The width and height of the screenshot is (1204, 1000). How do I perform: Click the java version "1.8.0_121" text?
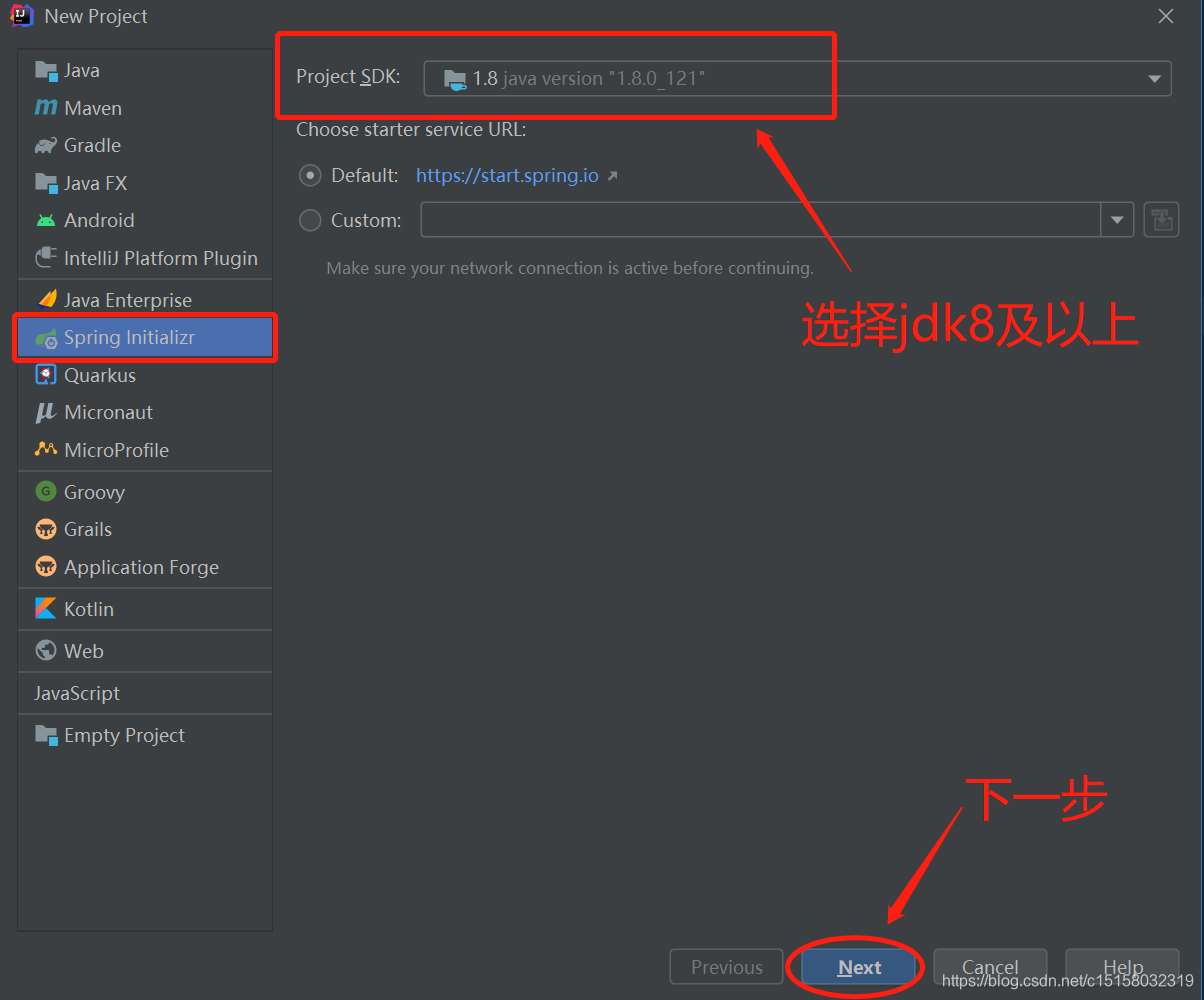(x=604, y=78)
